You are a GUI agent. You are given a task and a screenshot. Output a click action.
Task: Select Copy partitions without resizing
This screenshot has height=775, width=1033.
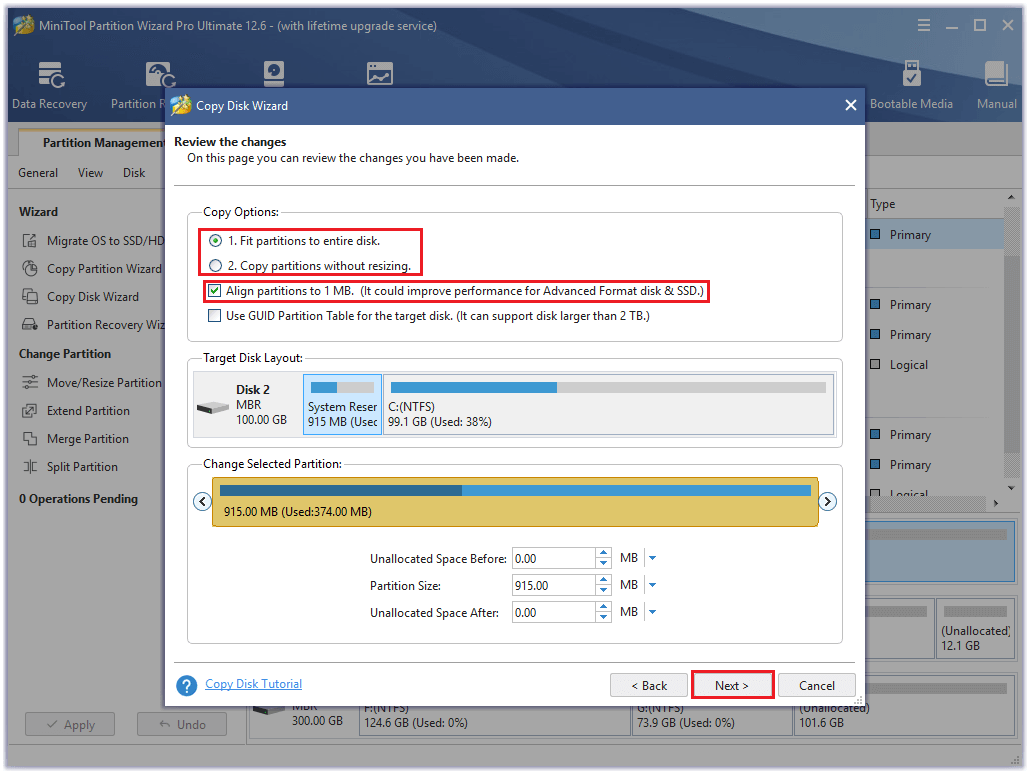pyautogui.click(x=215, y=266)
